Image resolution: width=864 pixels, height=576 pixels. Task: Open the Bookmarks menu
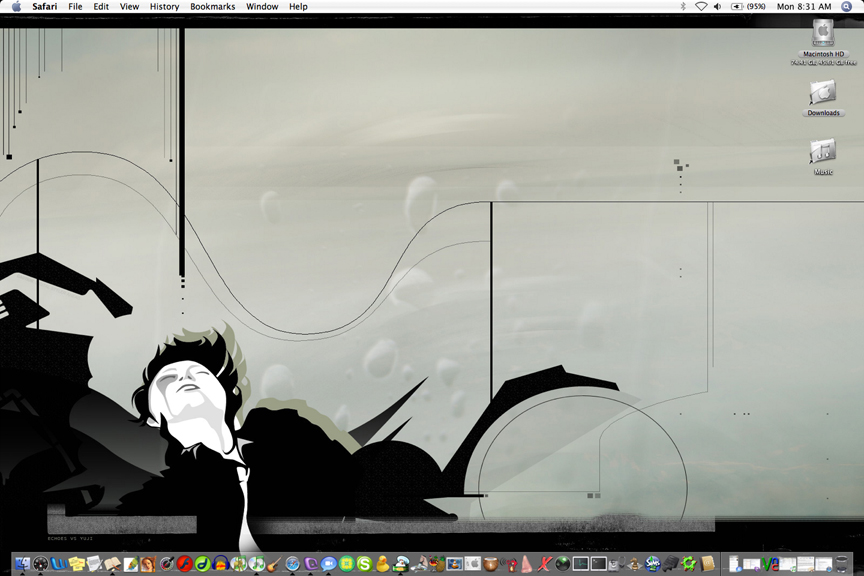(212, 7)
